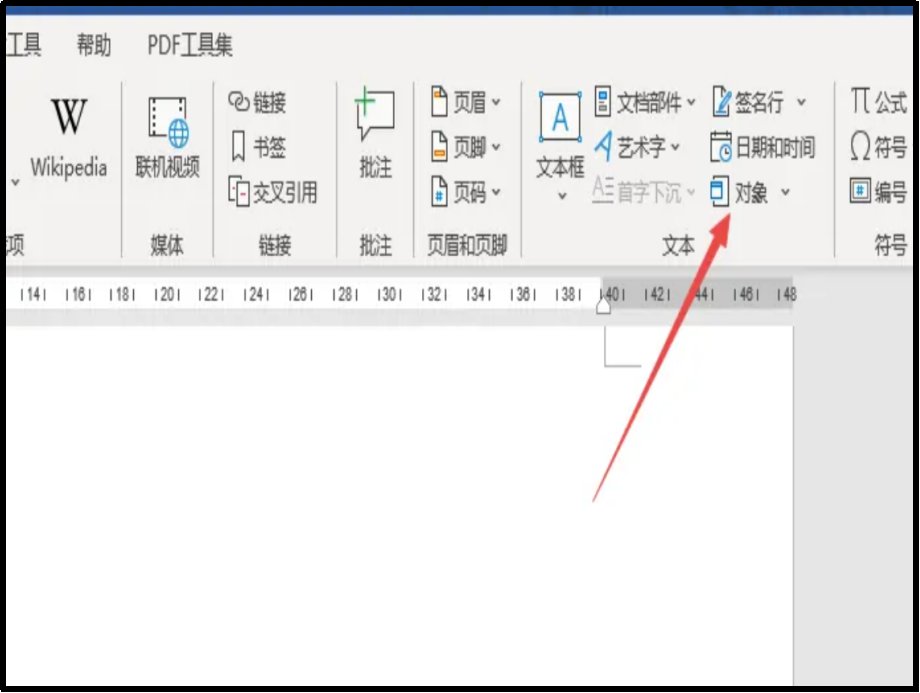Insert a Wikipedia reference
920x693 pixels.
(68, 135)
